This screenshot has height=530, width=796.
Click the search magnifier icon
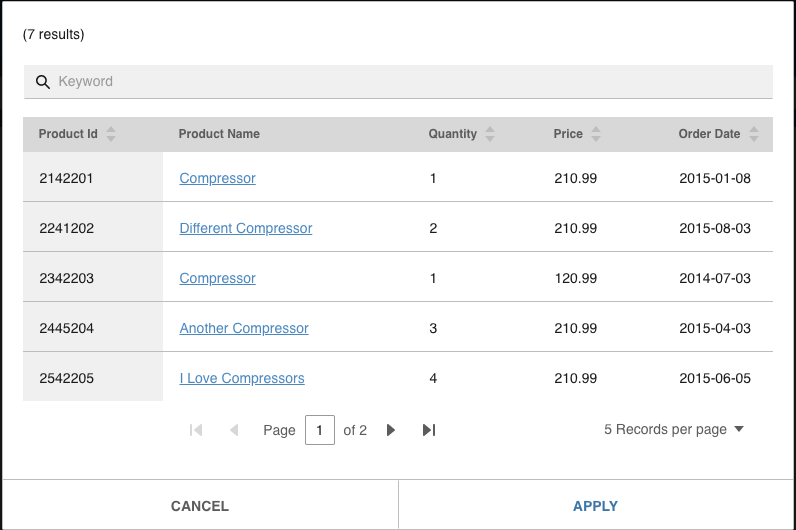[43, 82]
